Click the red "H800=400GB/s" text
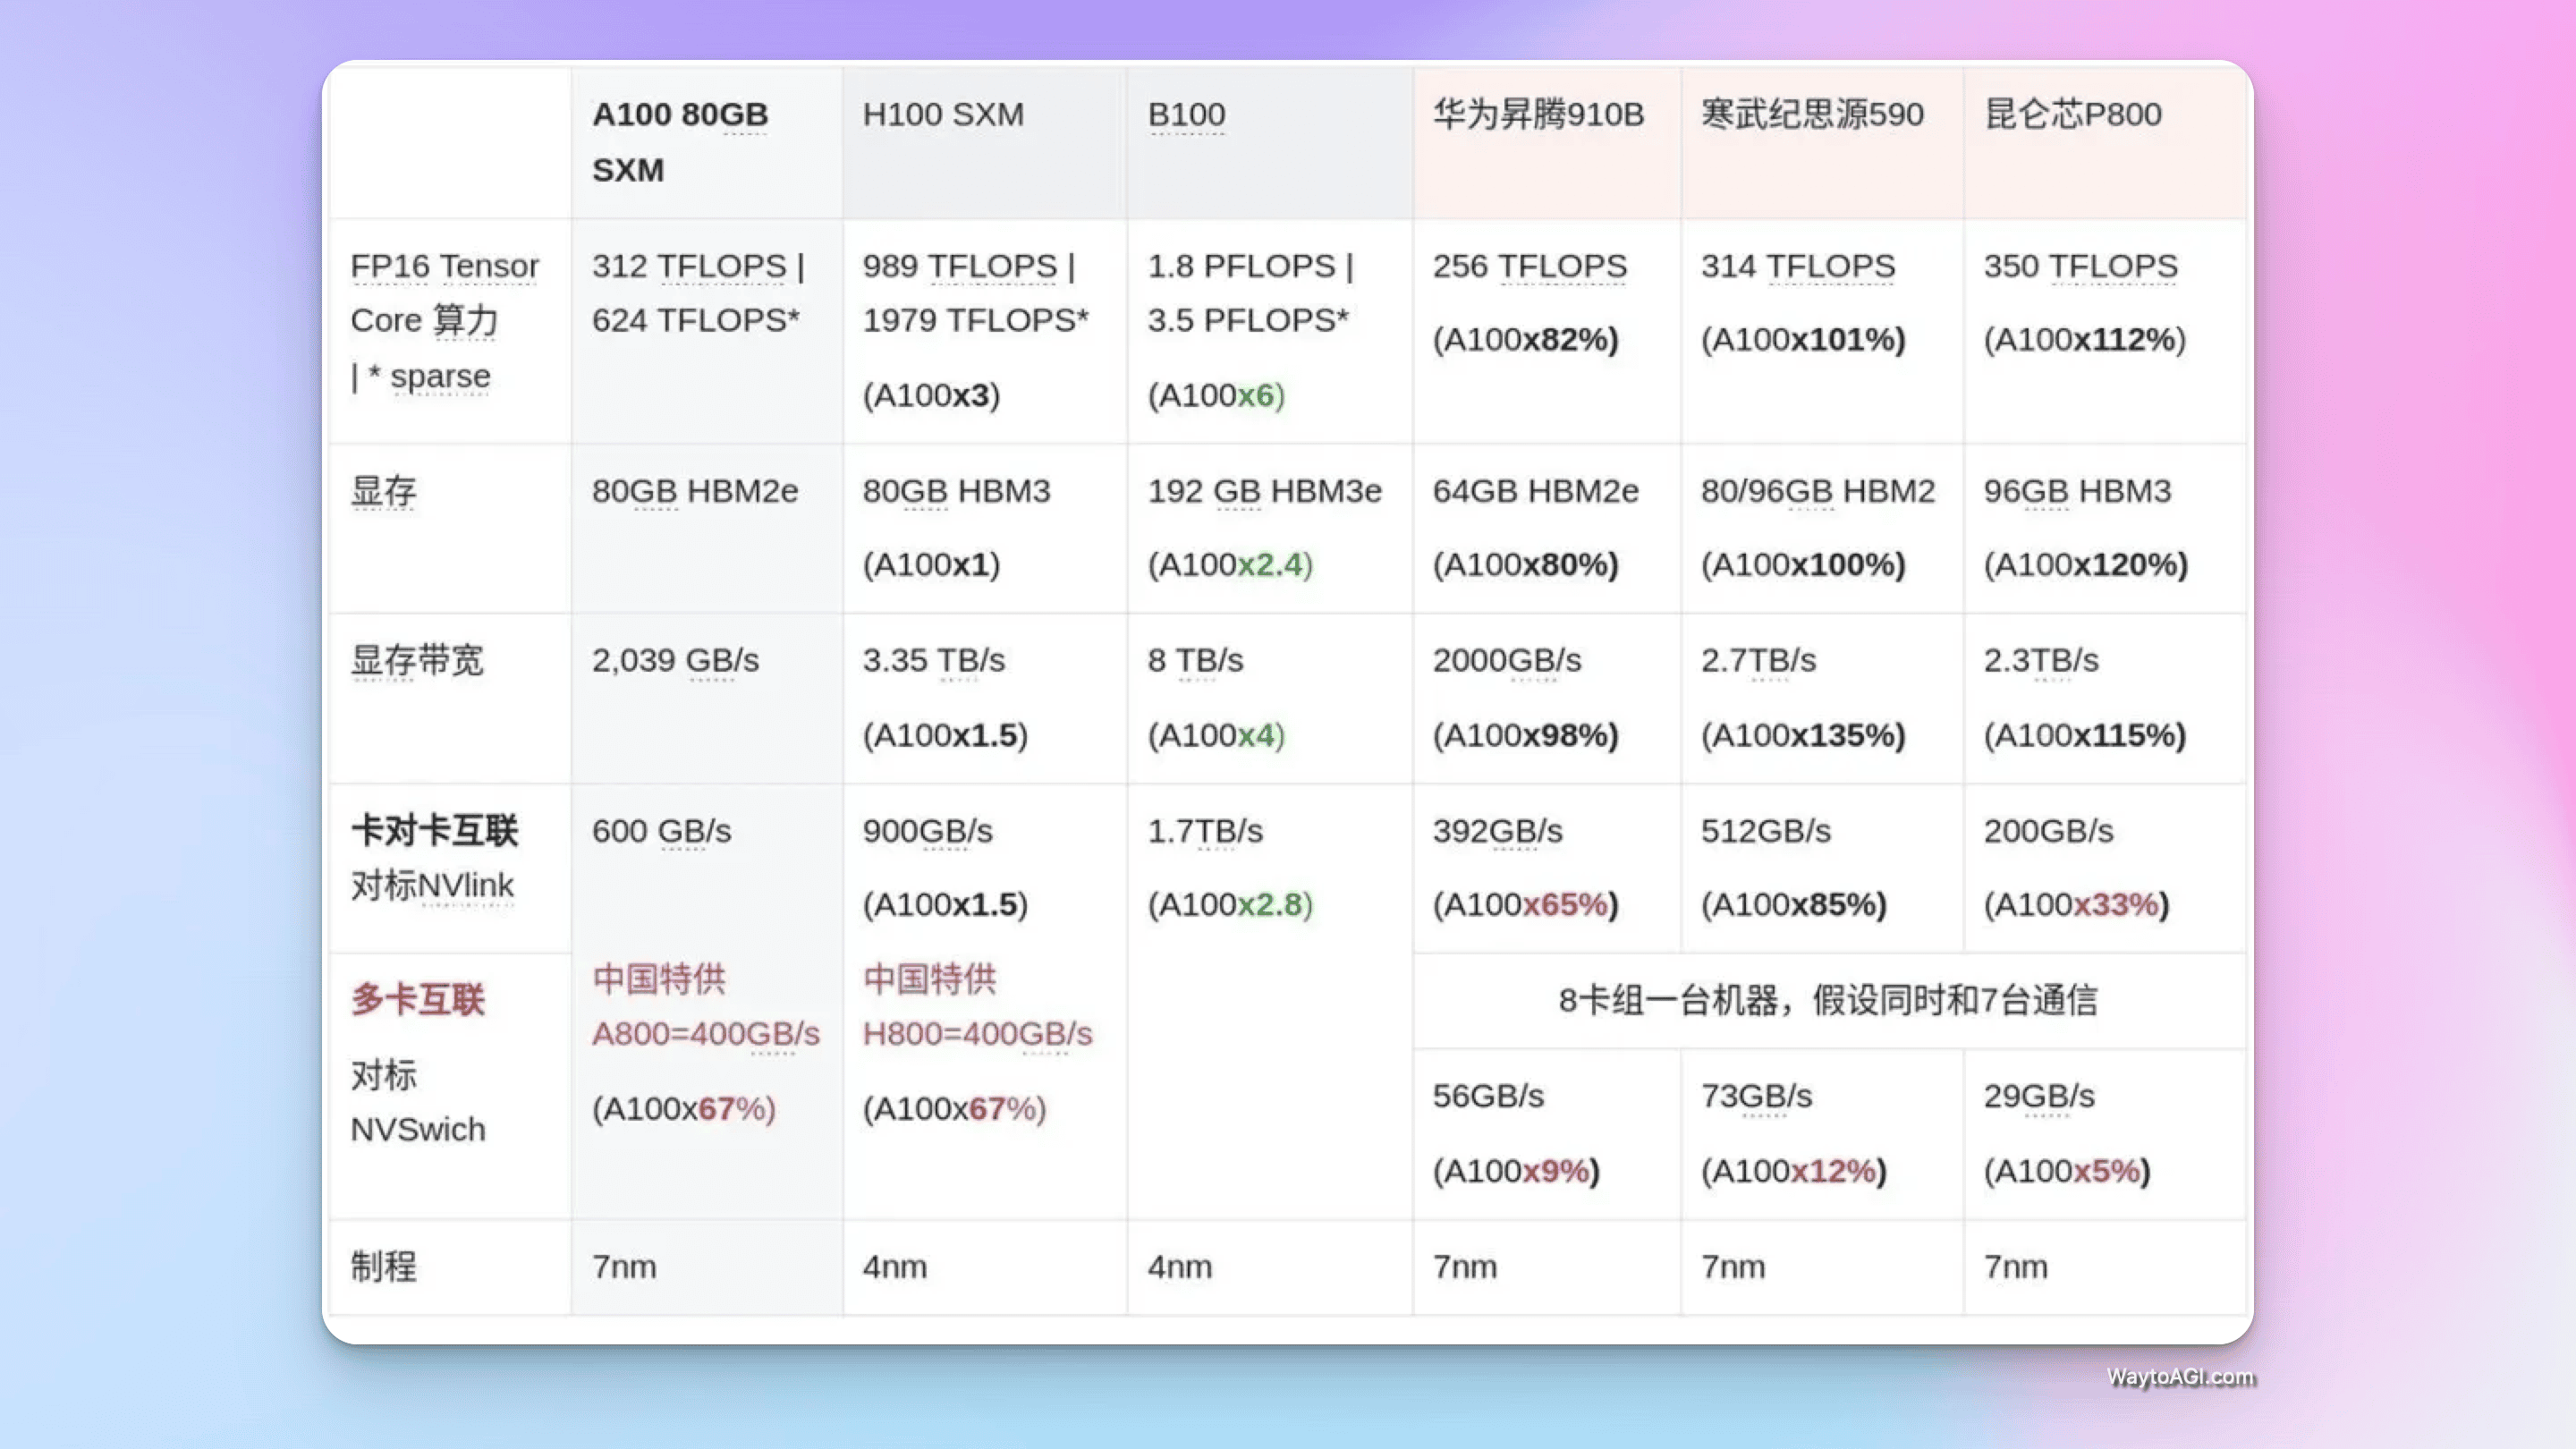This screenshot has height=1449, width=2576. click(977, 1033)
